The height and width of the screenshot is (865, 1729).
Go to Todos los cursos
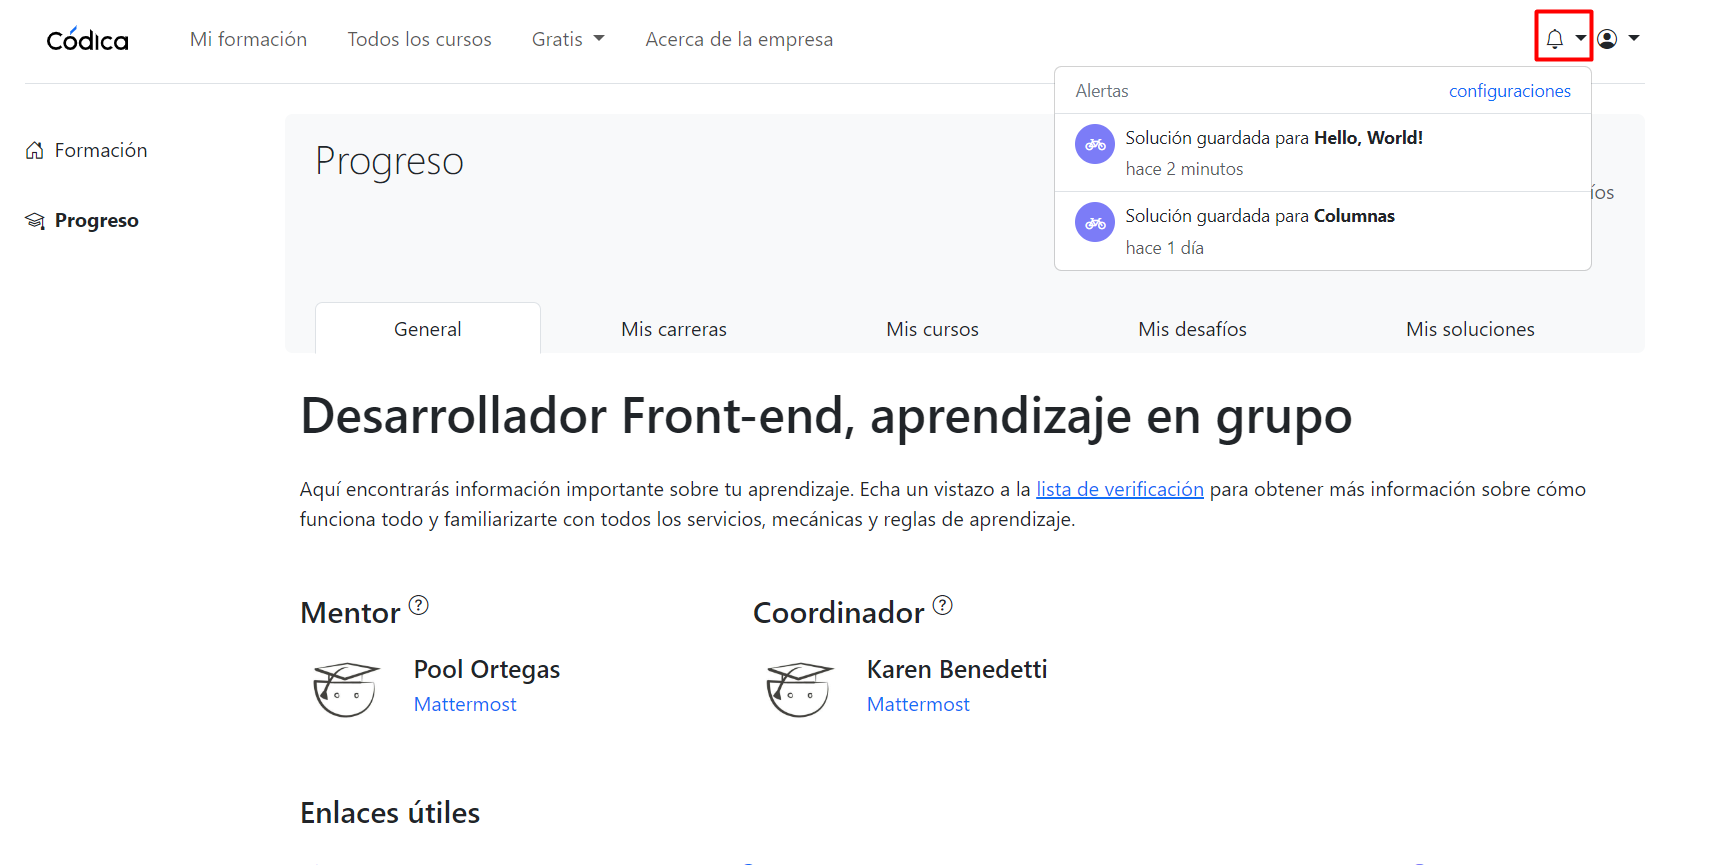pyautogui.click(x=419, y=39)
